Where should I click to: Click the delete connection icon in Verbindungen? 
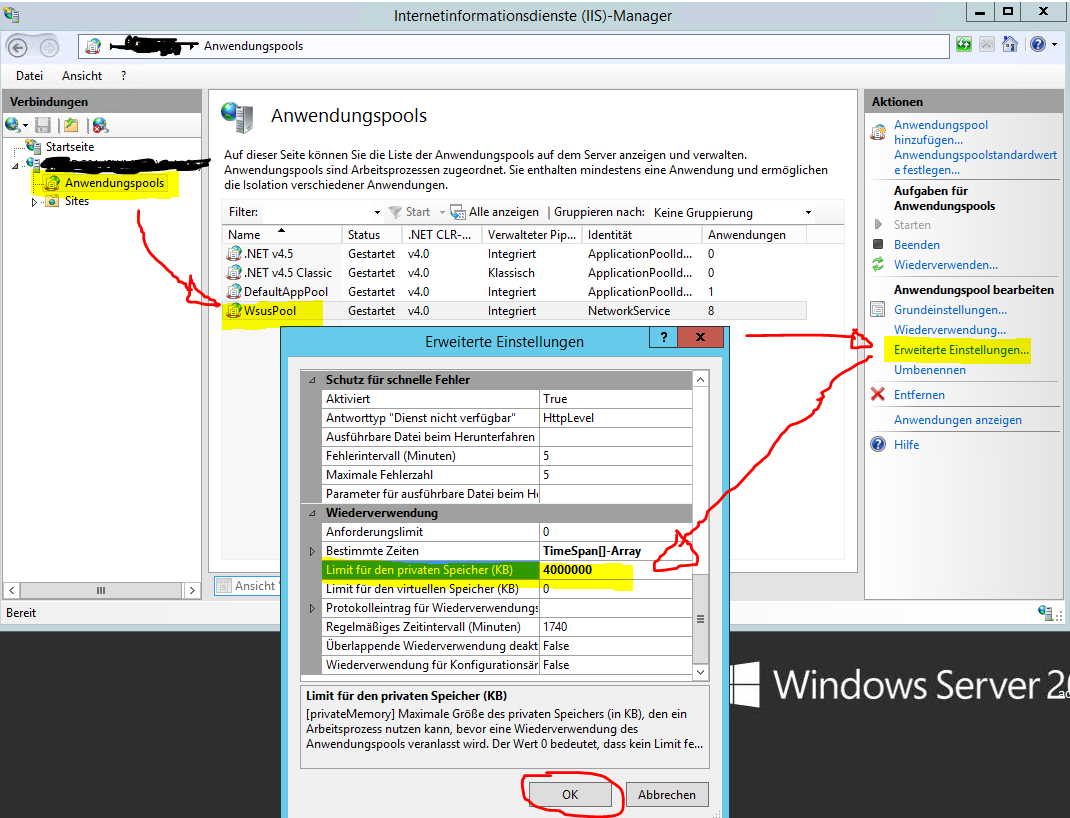point(100,125)
